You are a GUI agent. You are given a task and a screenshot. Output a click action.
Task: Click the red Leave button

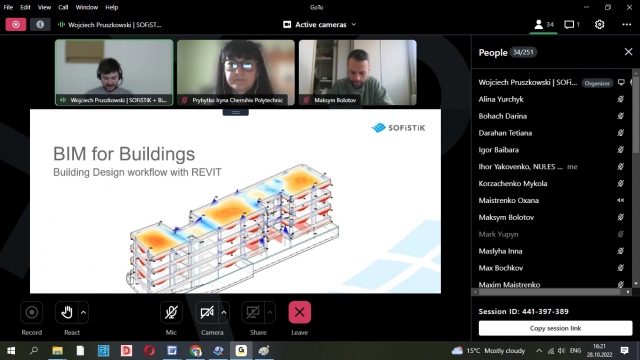(x=299, y=312)
